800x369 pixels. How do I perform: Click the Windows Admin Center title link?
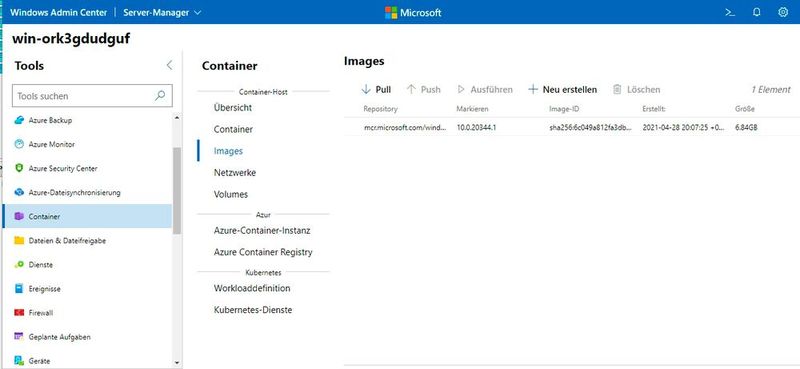(58, 13)
